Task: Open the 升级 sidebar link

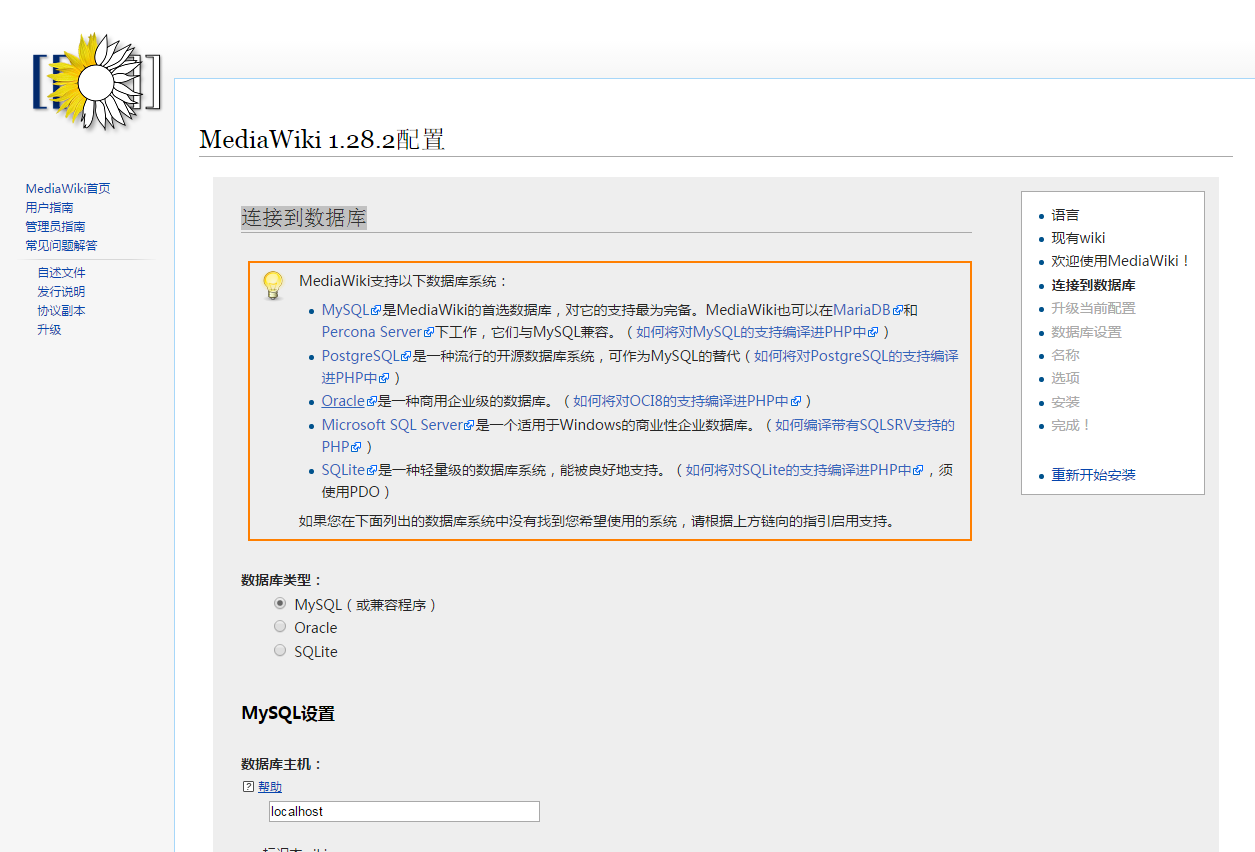Action: click(x=49, y=329)
